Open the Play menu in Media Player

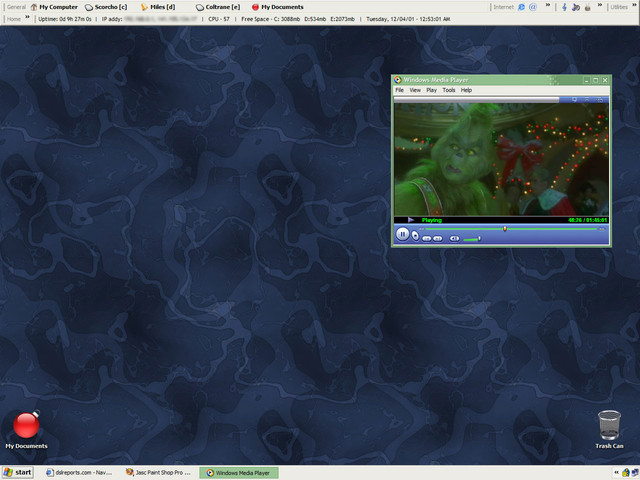(x=431, y=90)
